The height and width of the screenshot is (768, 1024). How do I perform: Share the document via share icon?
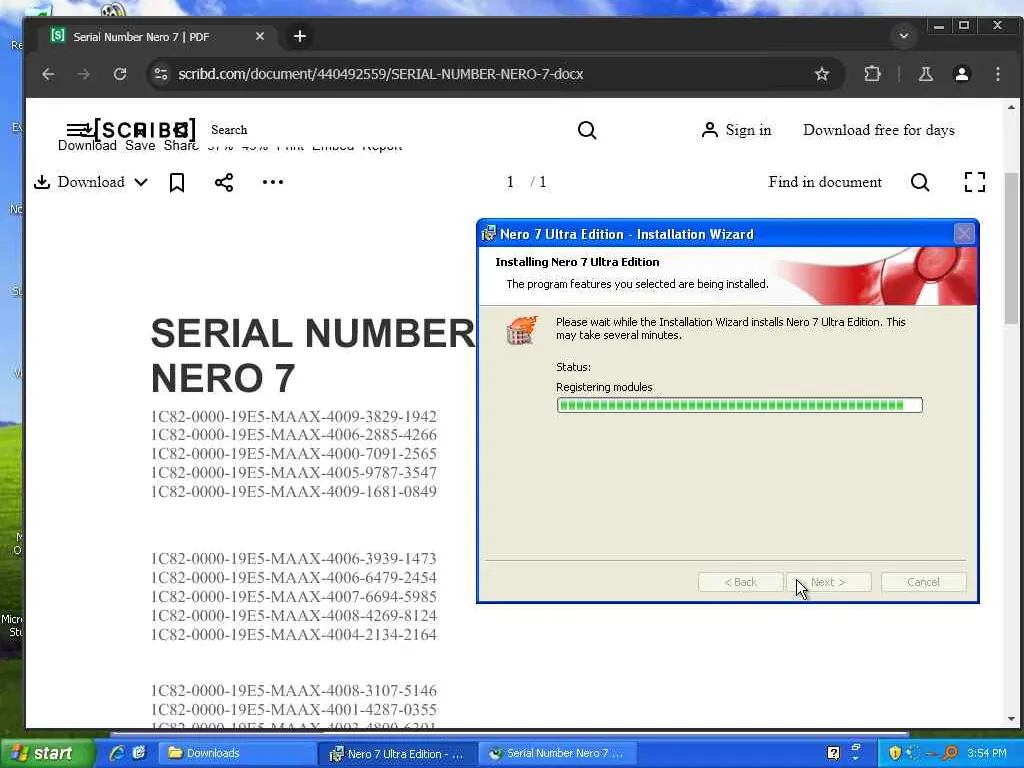coord(224,182)
